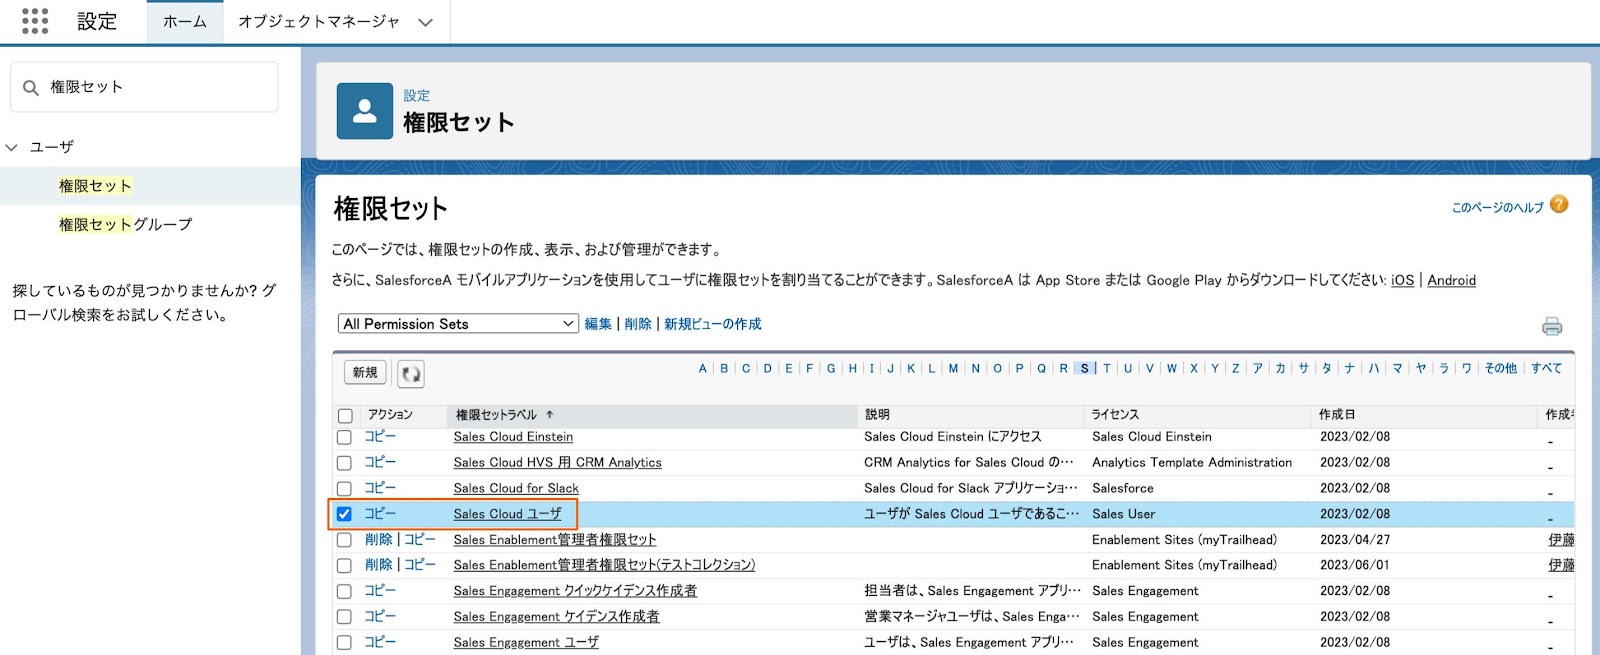Open the Android download link
The width and height of the screenshot is (1600, 655).
[1451, 281]
